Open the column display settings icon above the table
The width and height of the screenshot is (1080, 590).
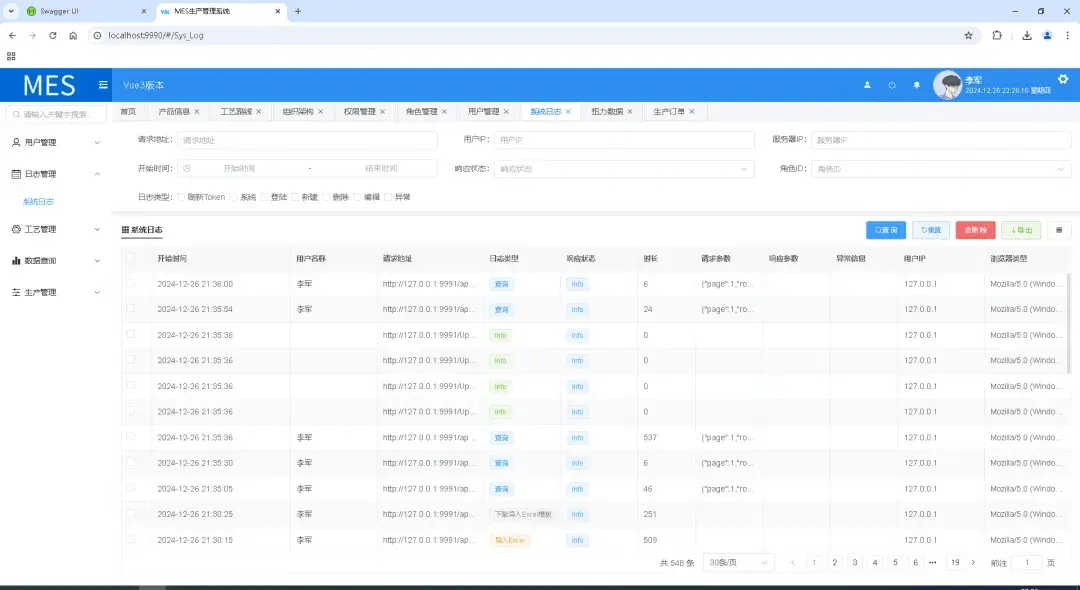click(x=1058, y=230)
